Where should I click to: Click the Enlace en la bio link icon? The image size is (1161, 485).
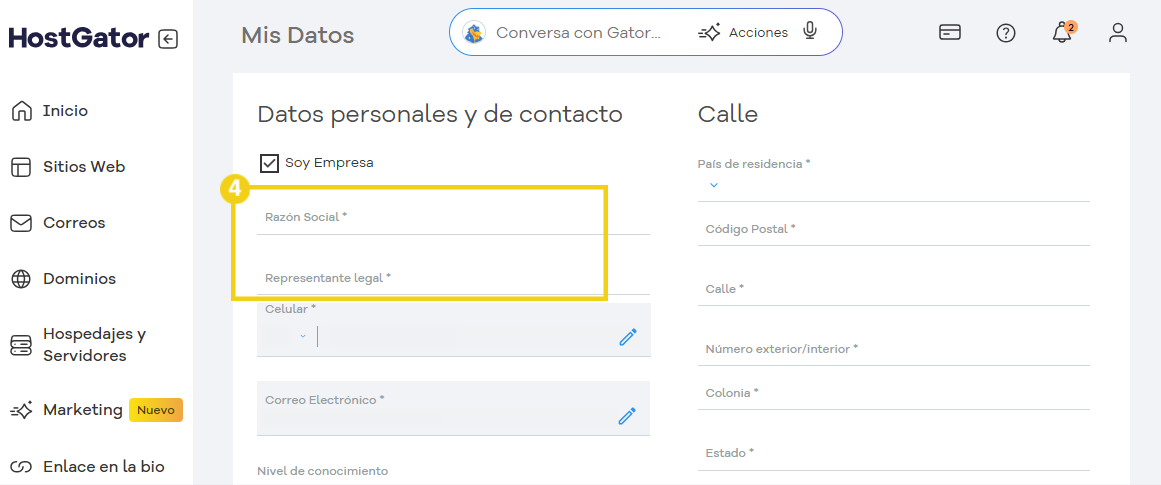(21, 467)
